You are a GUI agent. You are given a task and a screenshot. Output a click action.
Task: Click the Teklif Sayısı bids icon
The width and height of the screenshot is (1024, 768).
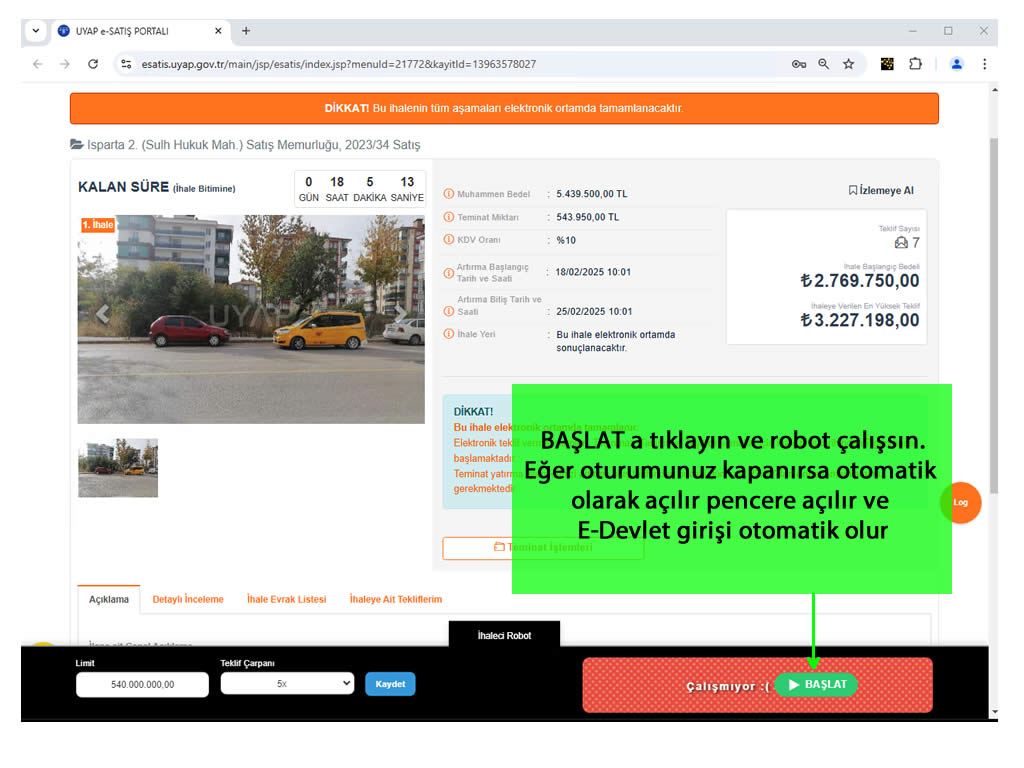pos(901,242)
